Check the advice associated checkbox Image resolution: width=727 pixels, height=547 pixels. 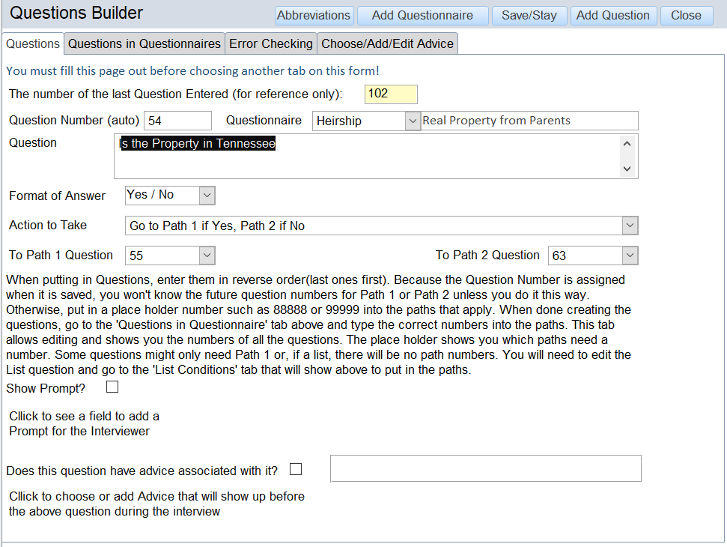pyautogui.click(x=296, y=469)
